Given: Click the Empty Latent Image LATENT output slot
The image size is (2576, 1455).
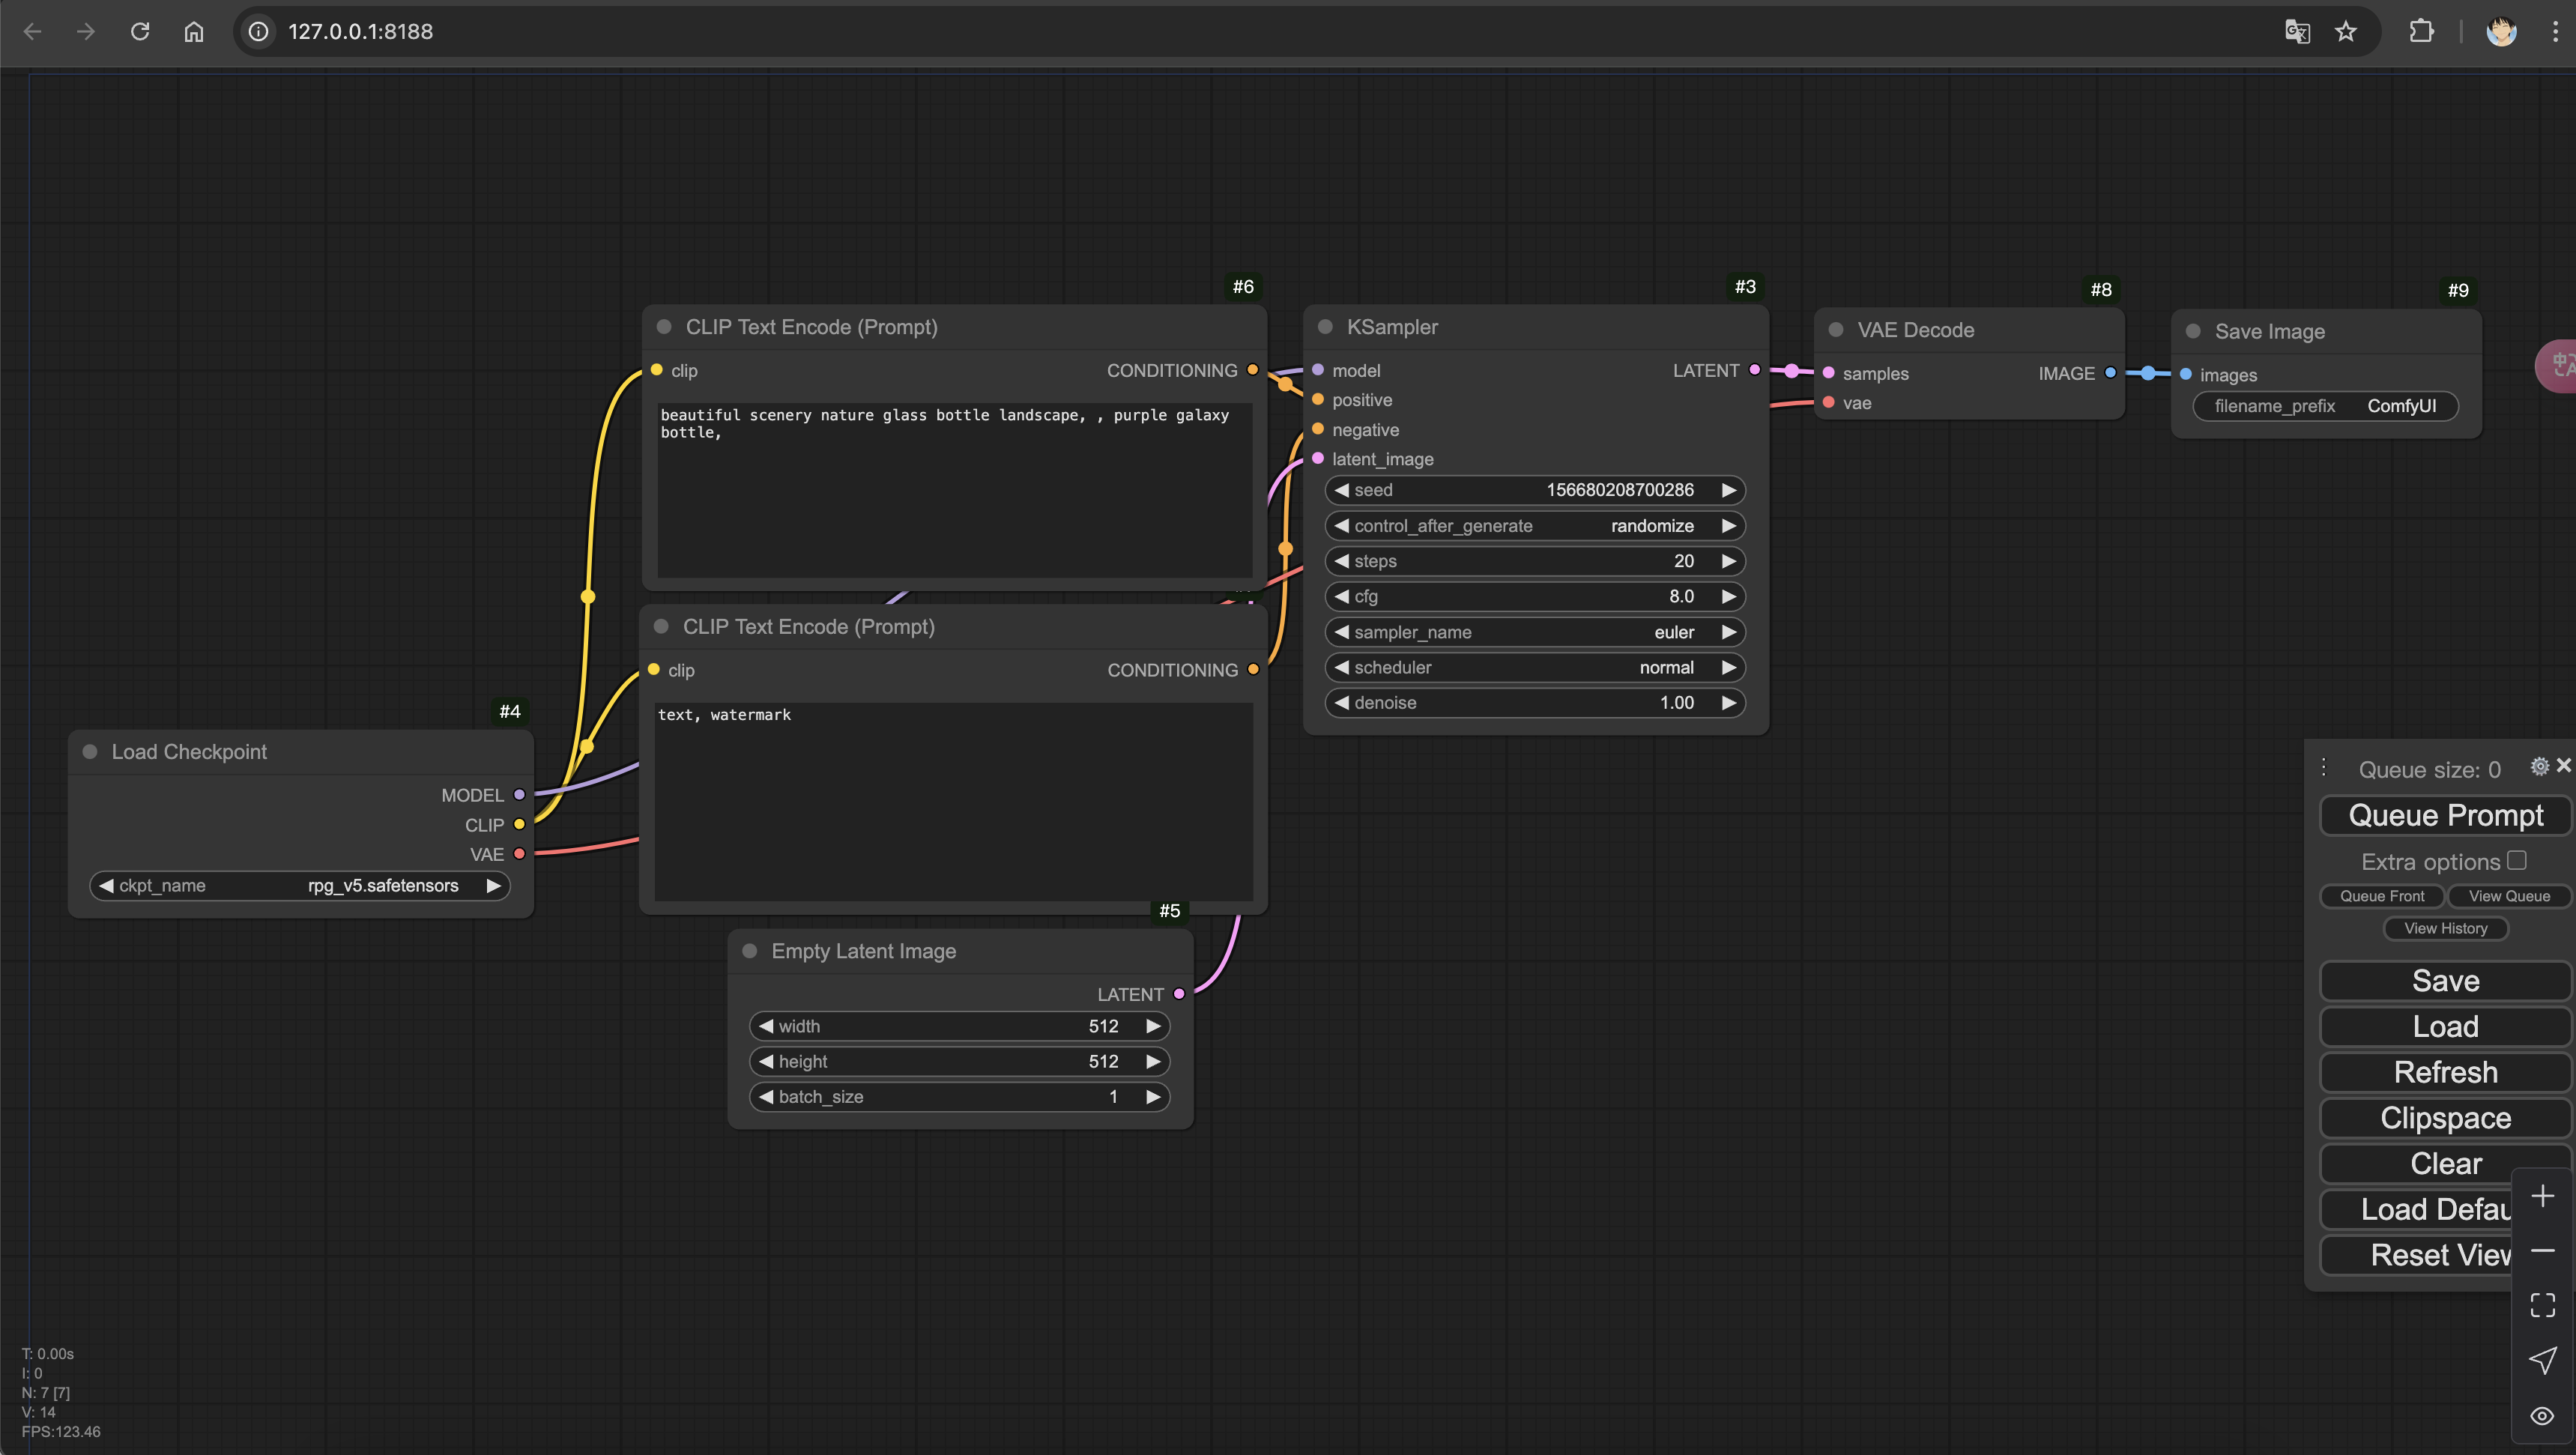Looking at the screenshot, I should 1179,994.
